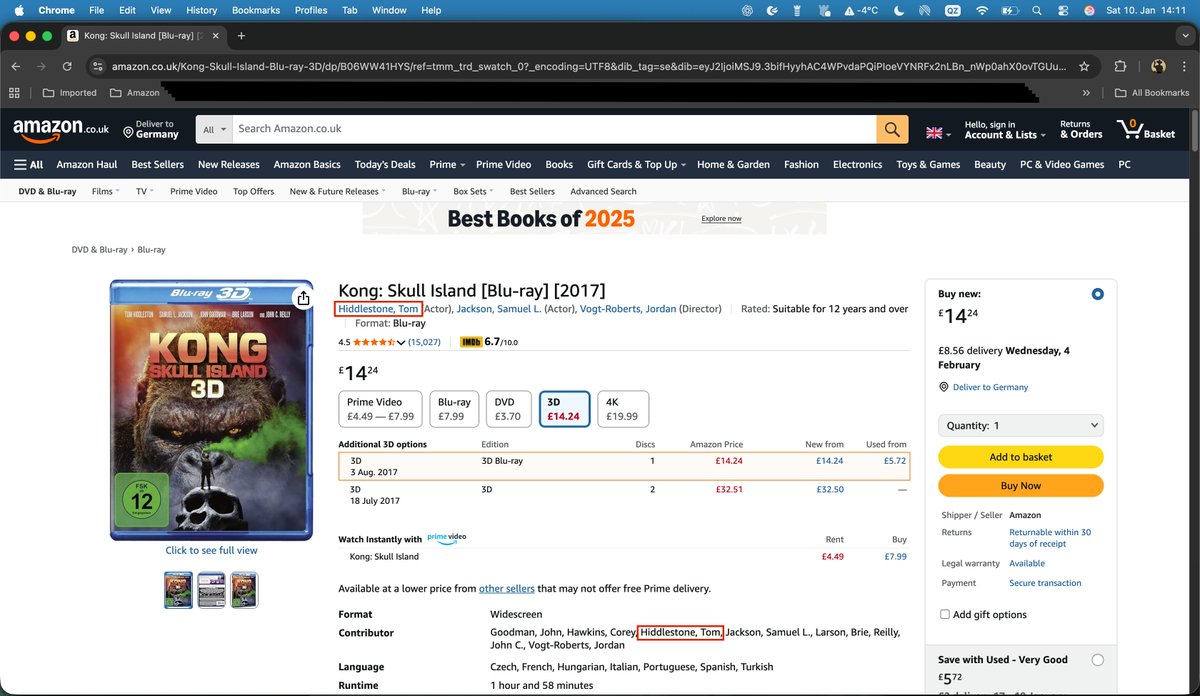Select the third product thumbnail
Viewport: 1200px width, 696px height.
[x=244, y=590]
